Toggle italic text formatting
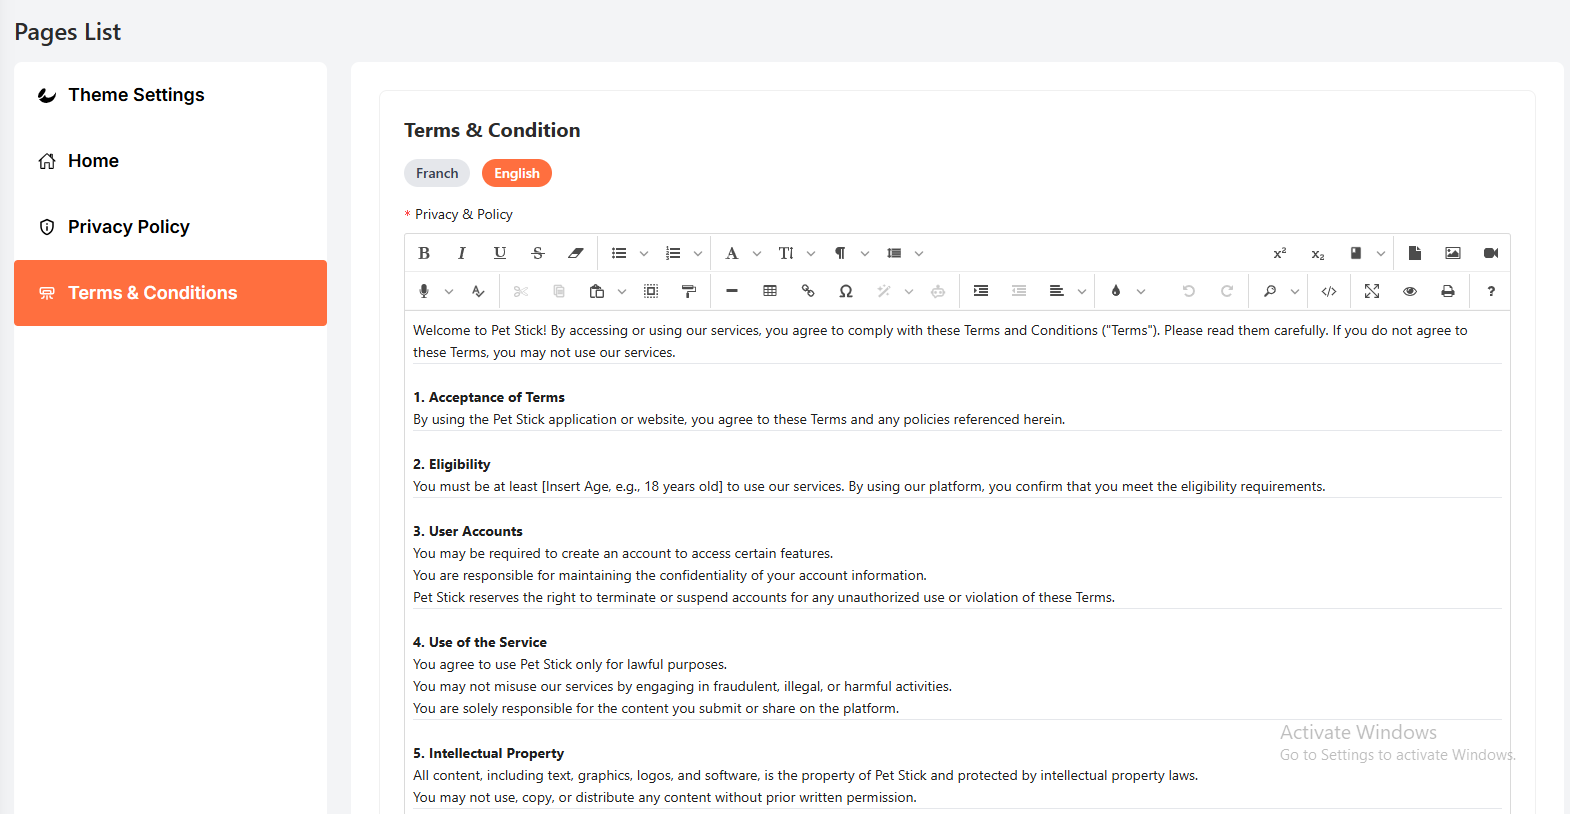The width and height of the screenshot is (1570, 814). pyautogui.click(x=462, y=253)
